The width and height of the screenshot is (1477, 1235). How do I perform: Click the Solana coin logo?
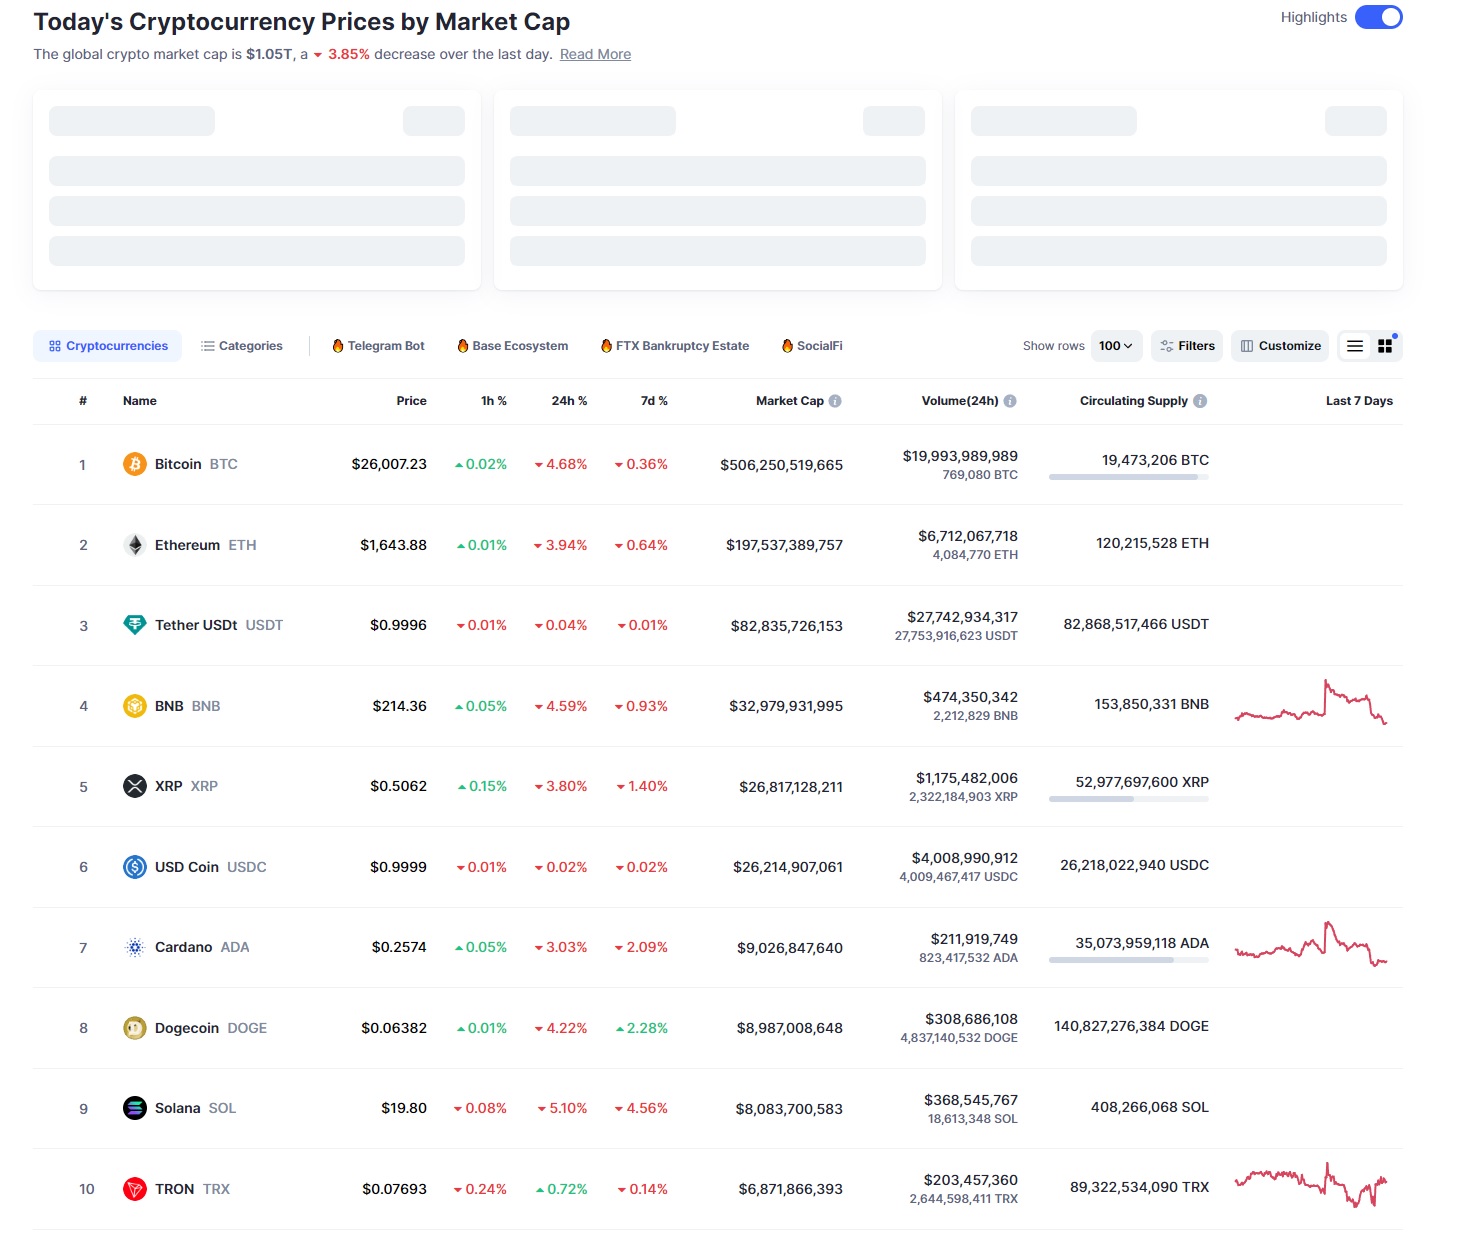click(135, 1108)
